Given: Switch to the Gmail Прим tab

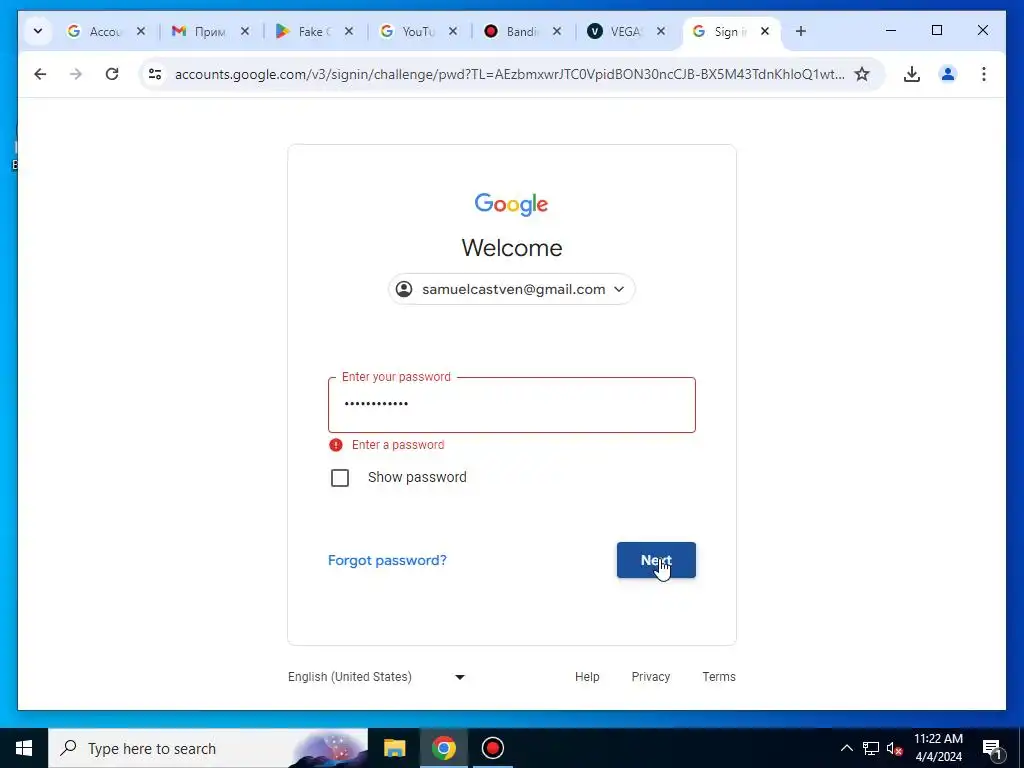Looking at the screenshot, I should pos(199,31).
